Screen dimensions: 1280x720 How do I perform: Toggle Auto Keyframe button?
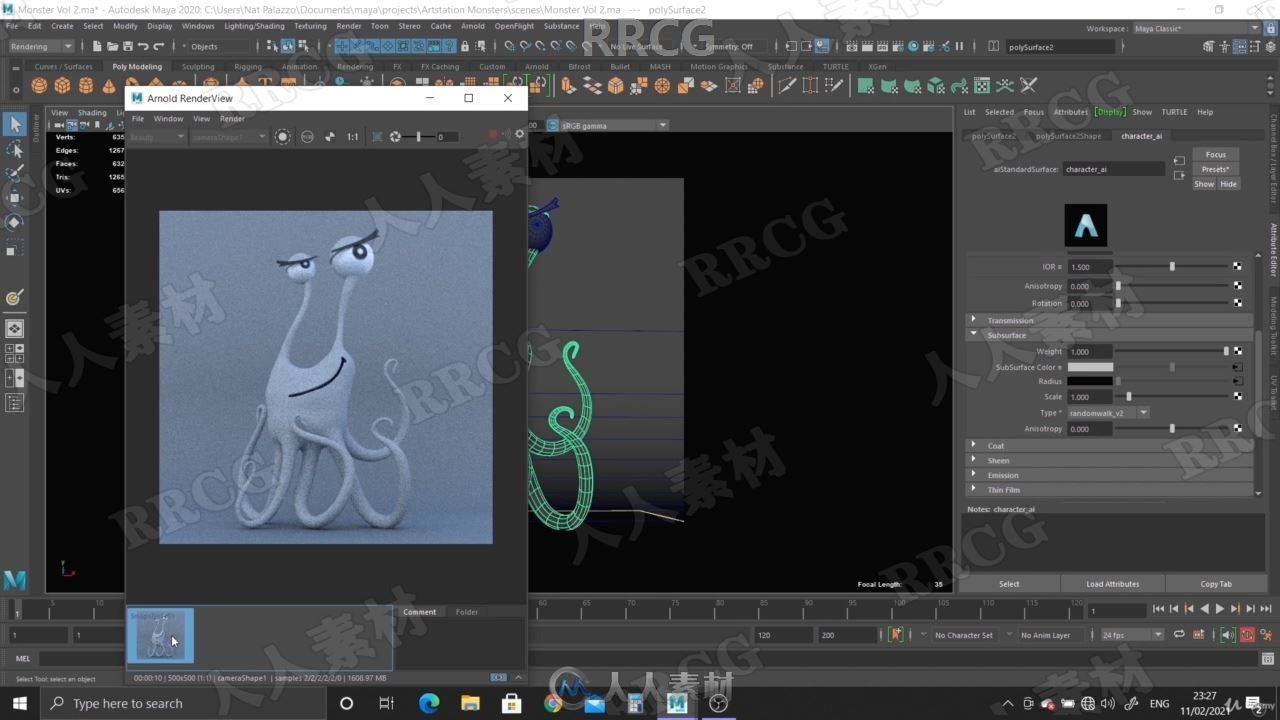1247,635
